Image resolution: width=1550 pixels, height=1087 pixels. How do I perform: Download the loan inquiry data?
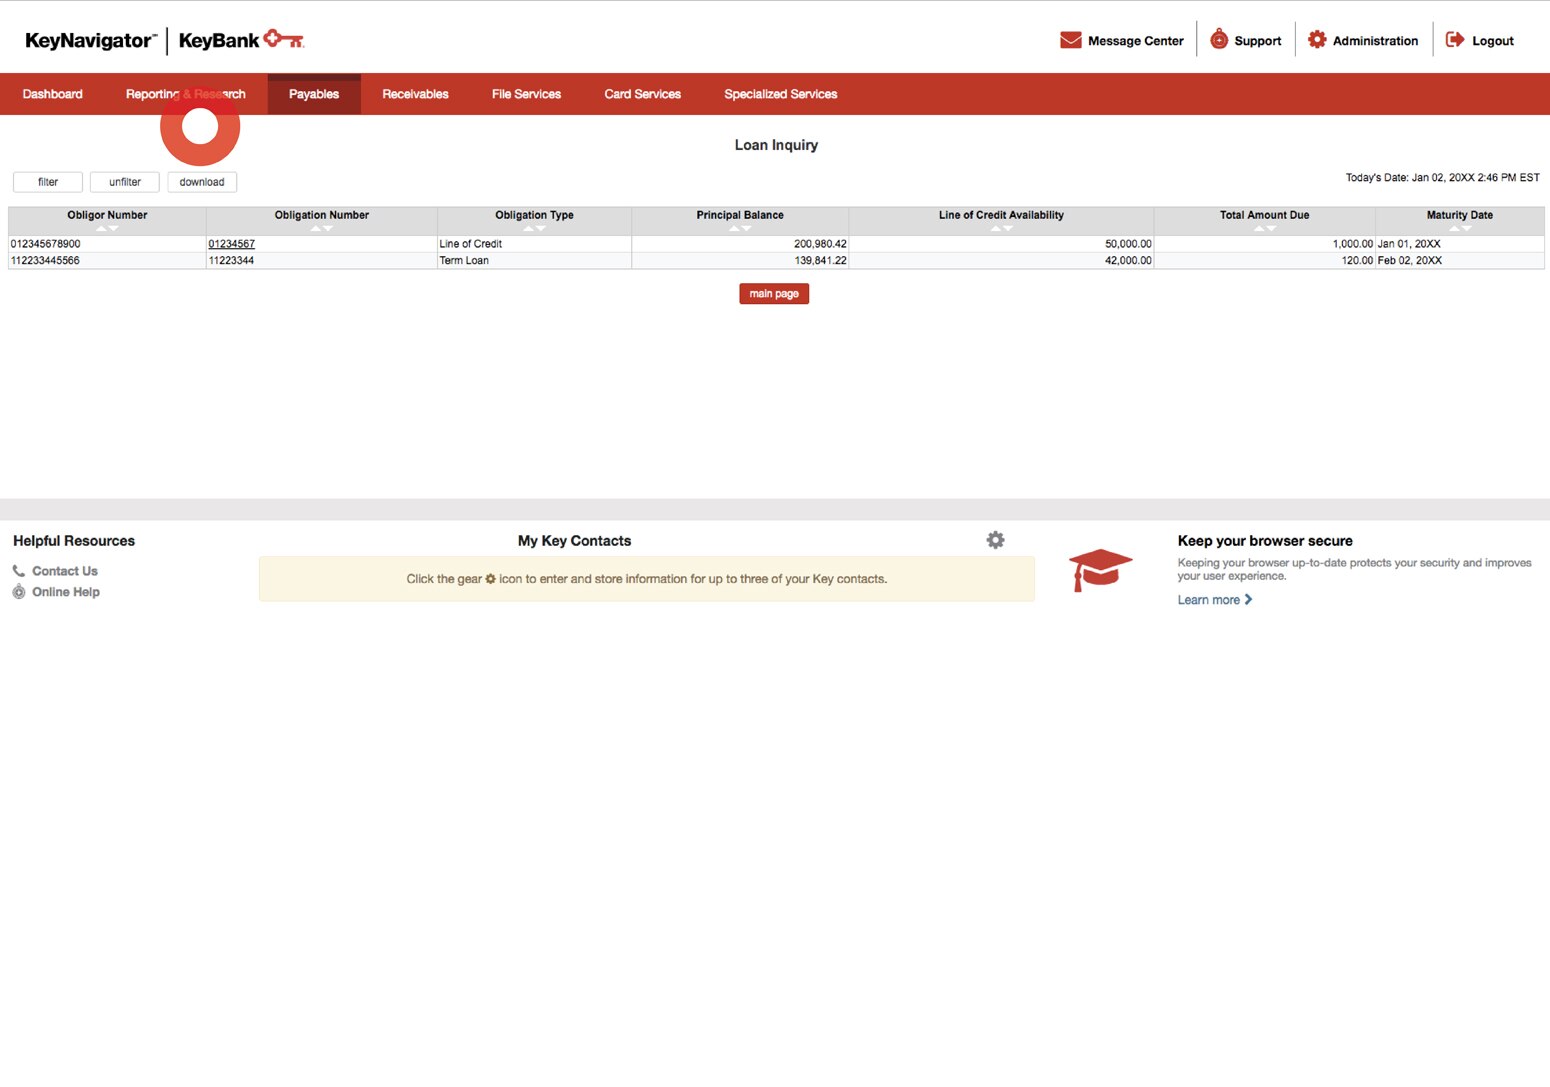(x=201, y=181)
